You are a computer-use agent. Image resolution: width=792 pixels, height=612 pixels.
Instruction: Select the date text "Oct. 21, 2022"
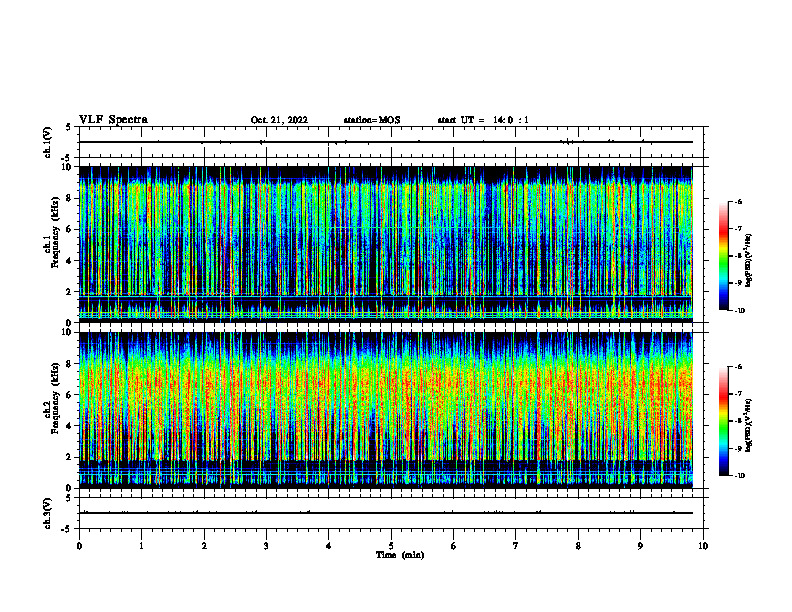(279, 120)
